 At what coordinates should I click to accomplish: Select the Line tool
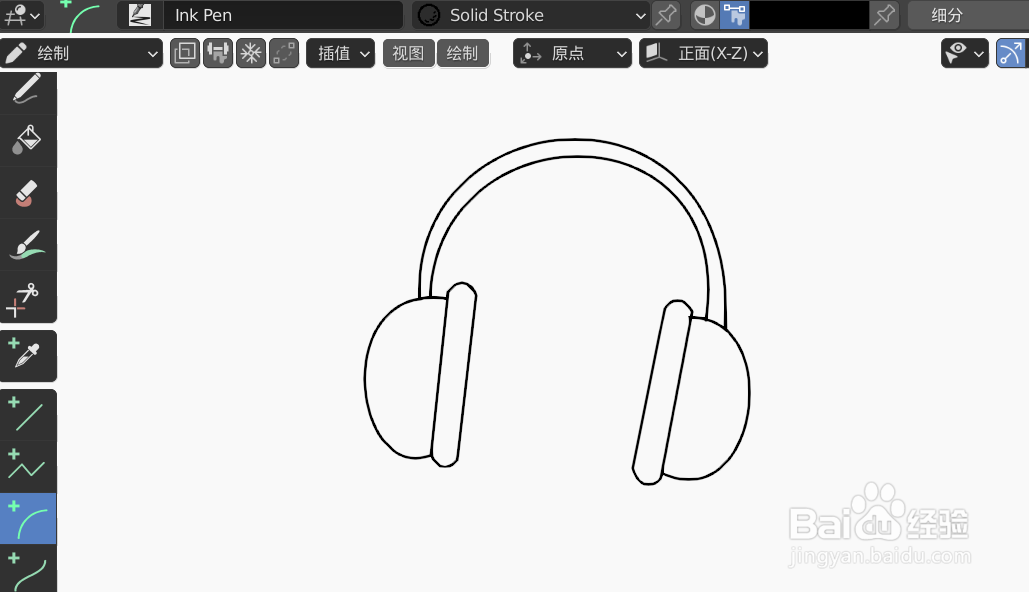(x=28, y=414)
